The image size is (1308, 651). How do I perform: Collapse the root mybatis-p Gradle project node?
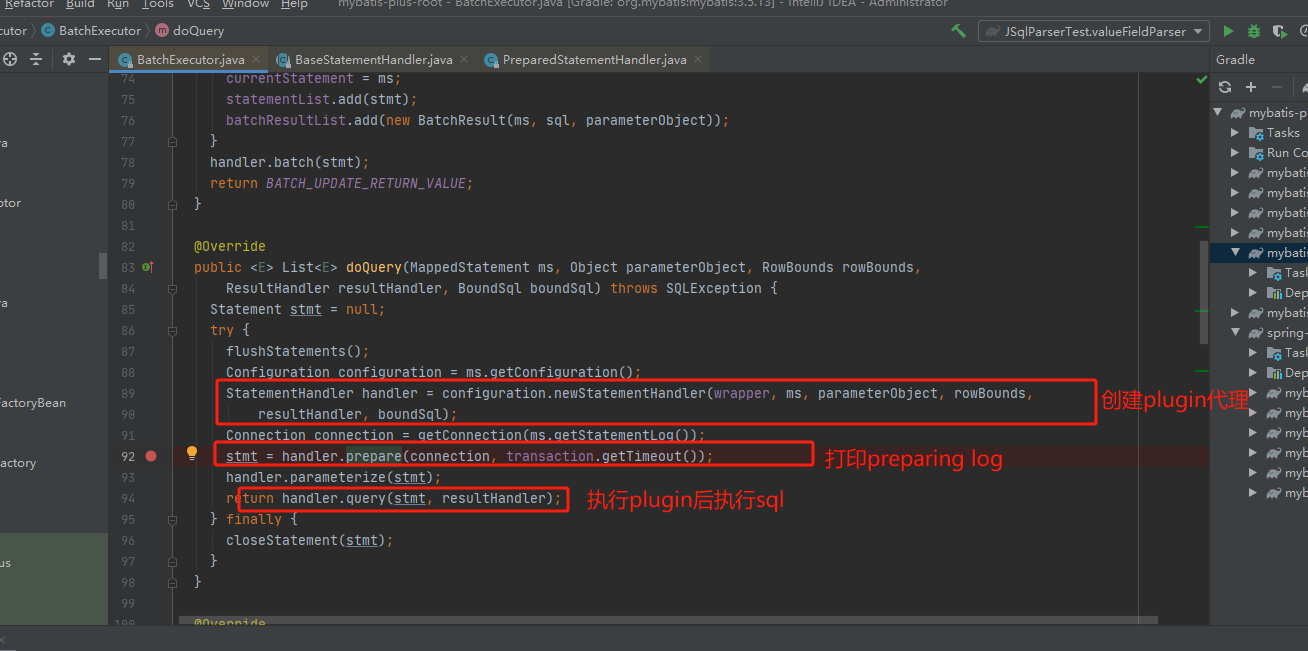(1218, 113)
